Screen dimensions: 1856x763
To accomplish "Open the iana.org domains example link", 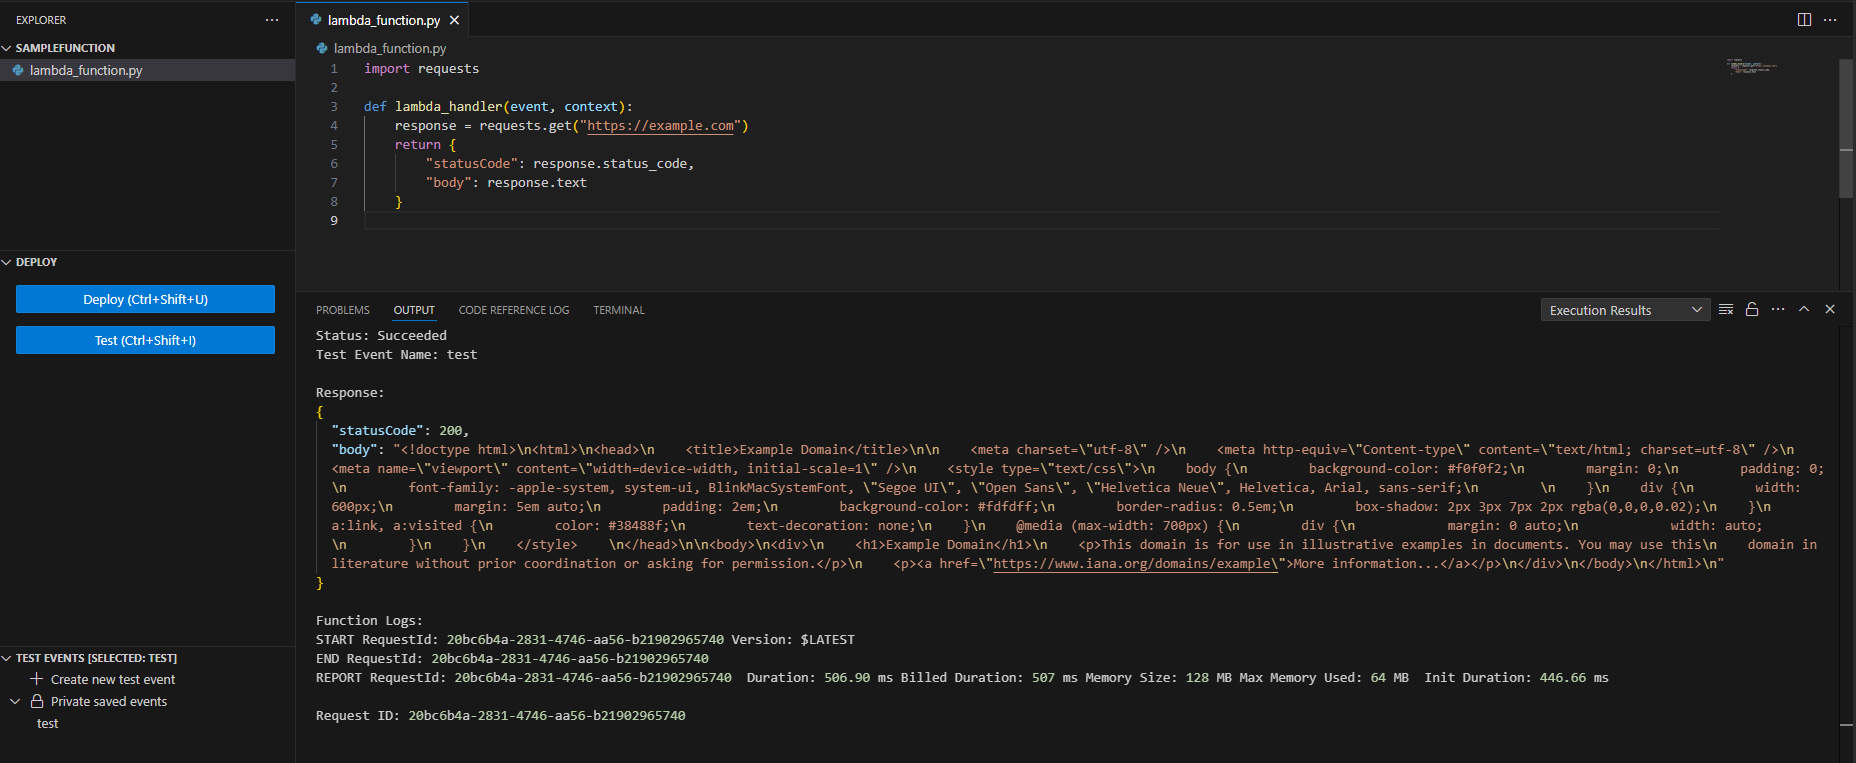I will [1136, 564].
